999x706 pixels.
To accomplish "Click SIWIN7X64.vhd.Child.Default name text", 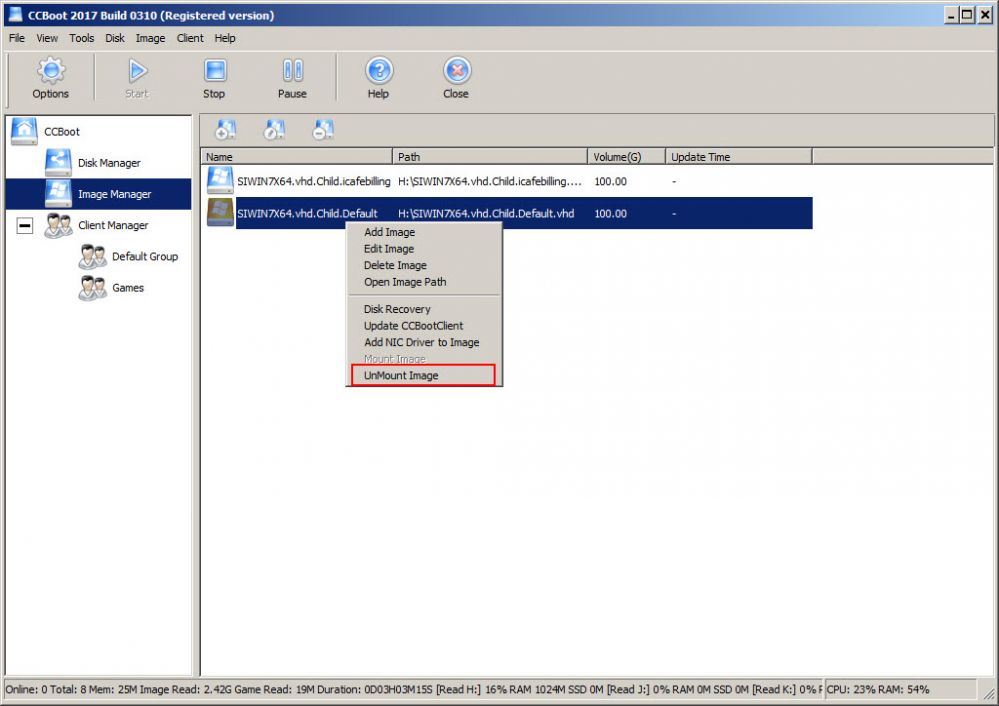I will coord(307,213).
